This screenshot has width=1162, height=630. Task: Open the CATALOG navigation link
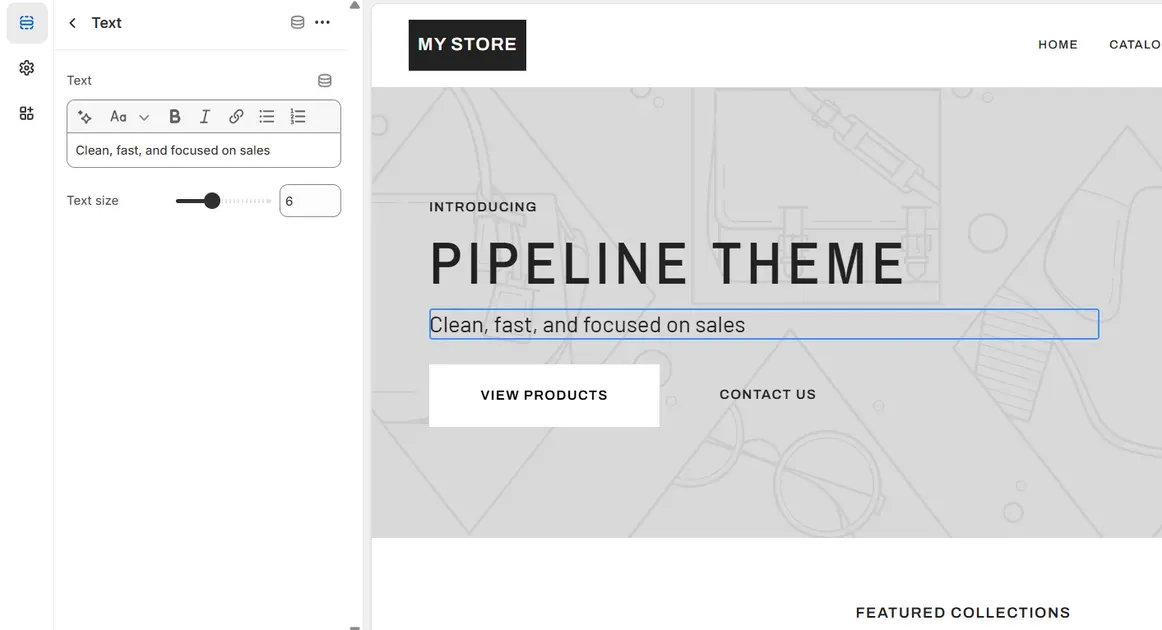pos(1135,44)
